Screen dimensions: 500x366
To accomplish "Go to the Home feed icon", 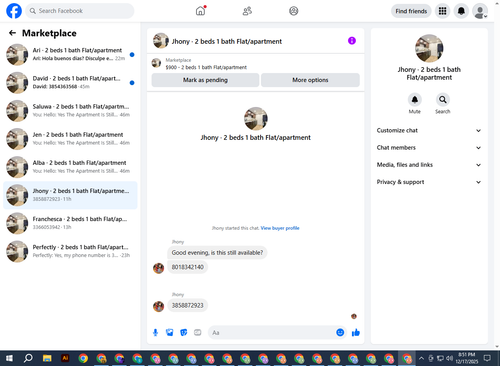I will point(200,11).
